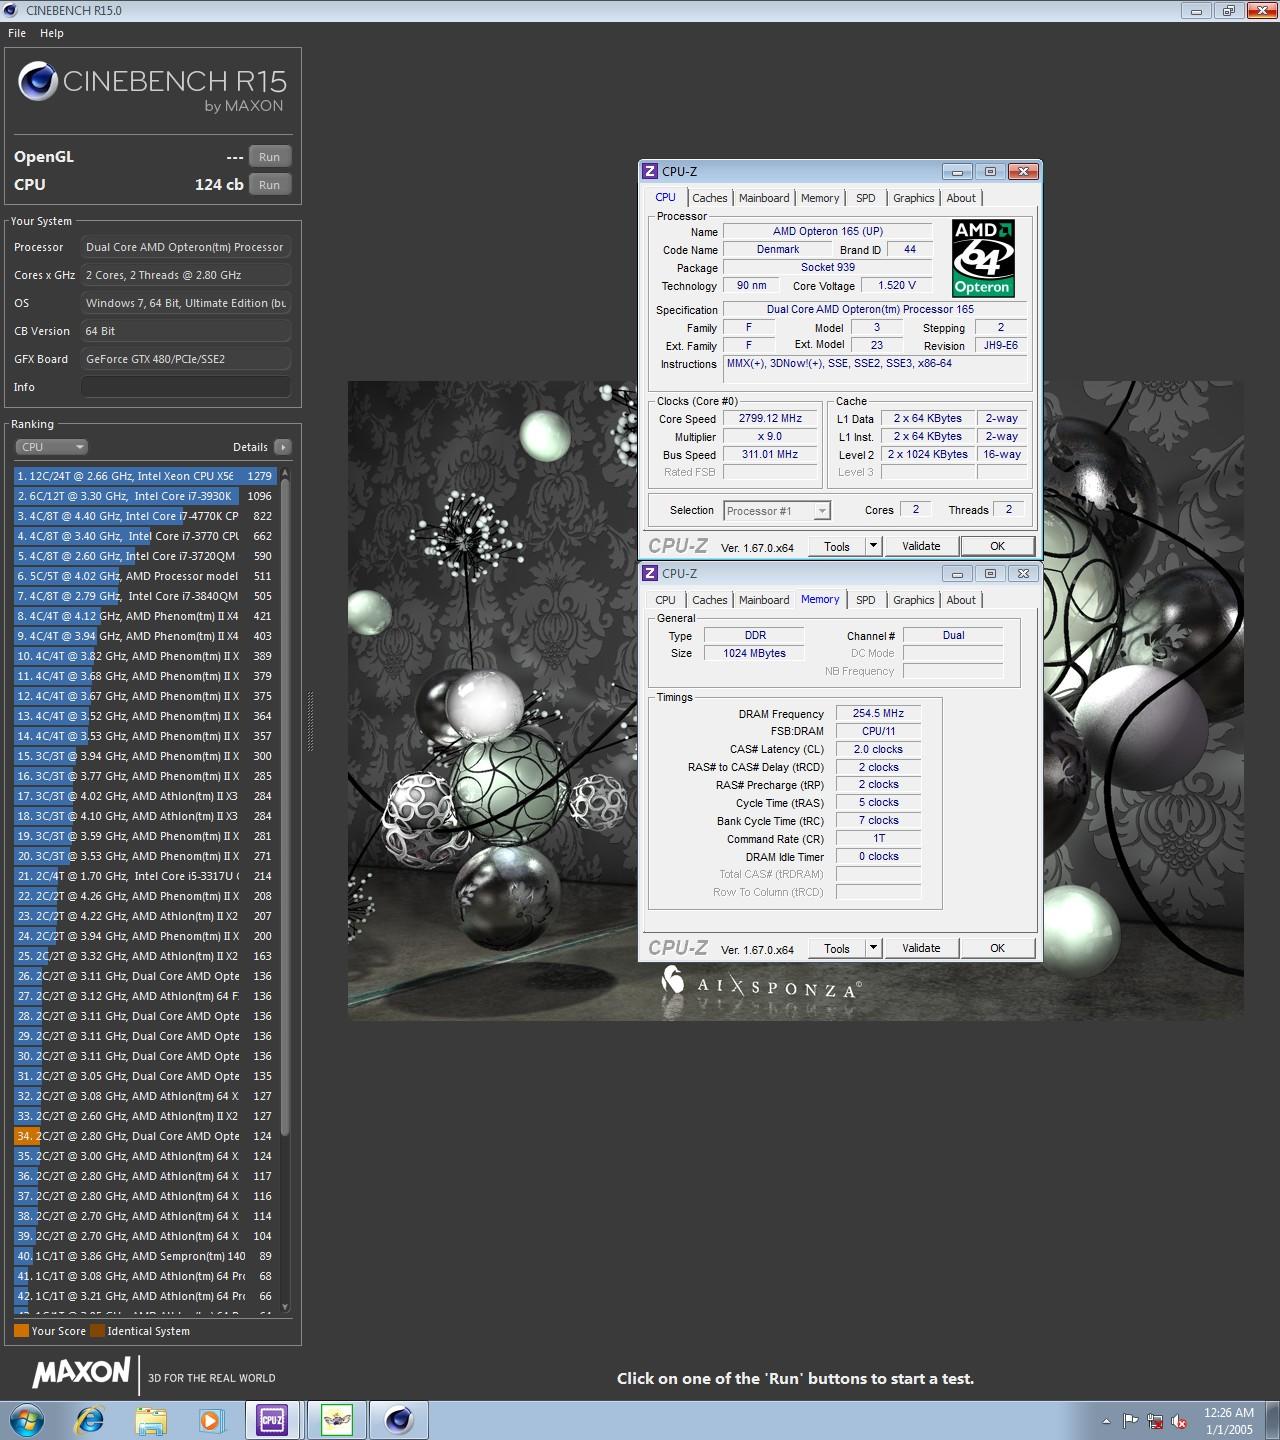This screenshot has height=1440, width=1280.
Task: Click the ranking list scrollbar
Action: coord(285,806)
